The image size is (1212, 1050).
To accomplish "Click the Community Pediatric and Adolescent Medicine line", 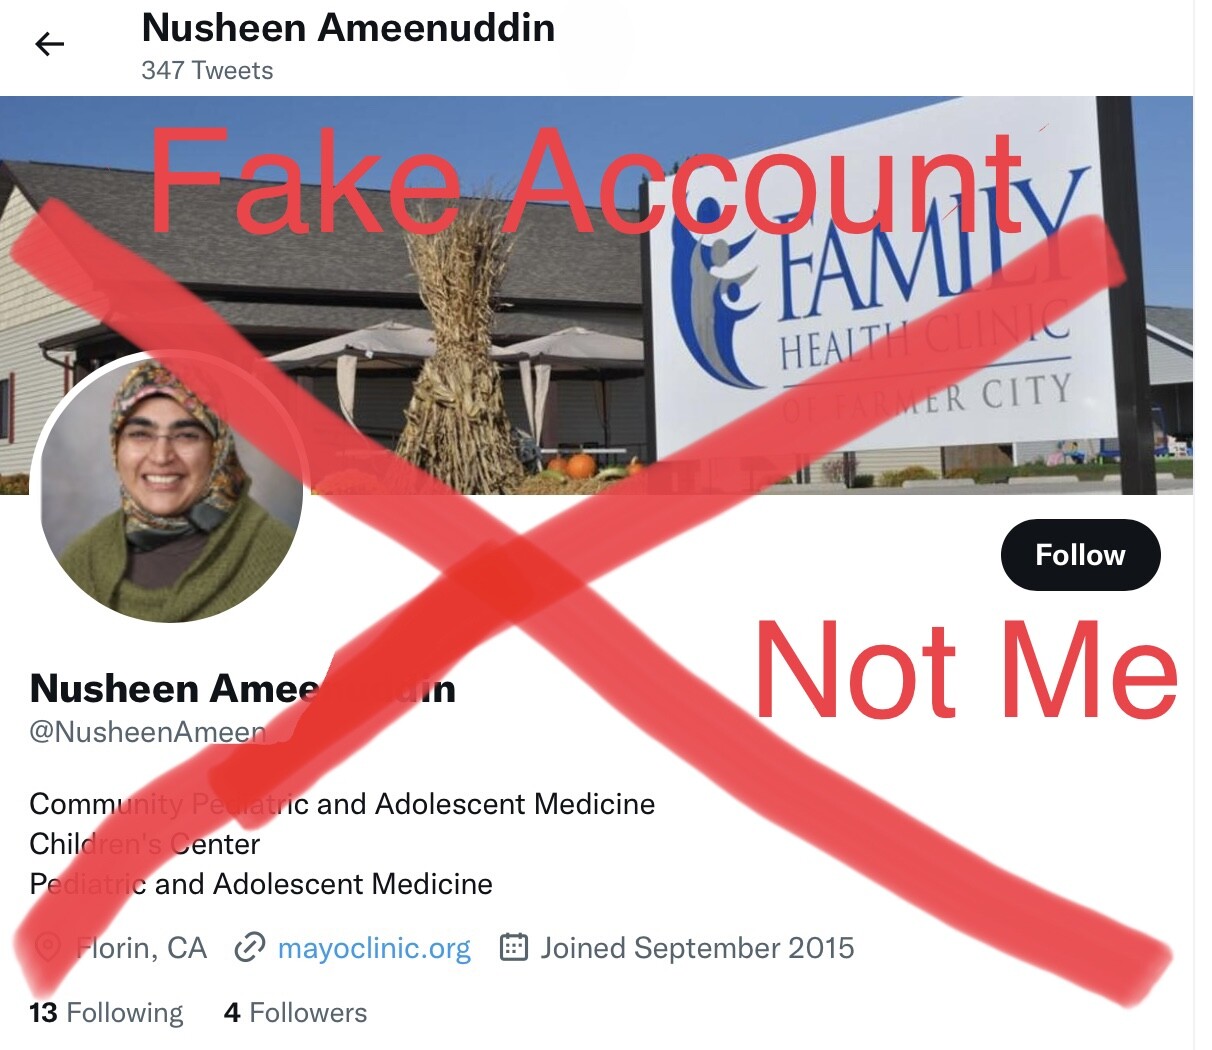I will coord(342,804).
